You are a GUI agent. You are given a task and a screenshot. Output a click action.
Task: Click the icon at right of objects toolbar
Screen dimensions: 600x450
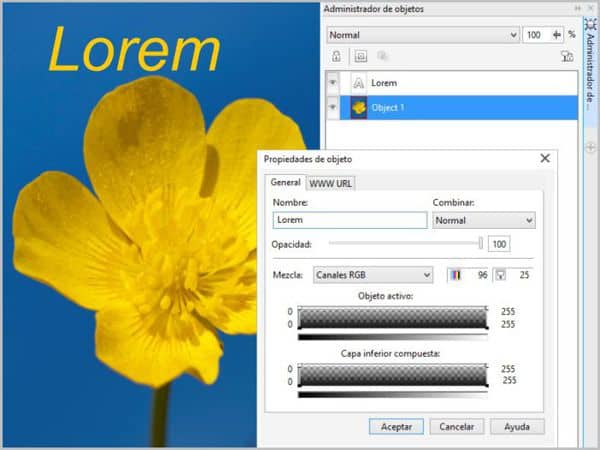567,58
